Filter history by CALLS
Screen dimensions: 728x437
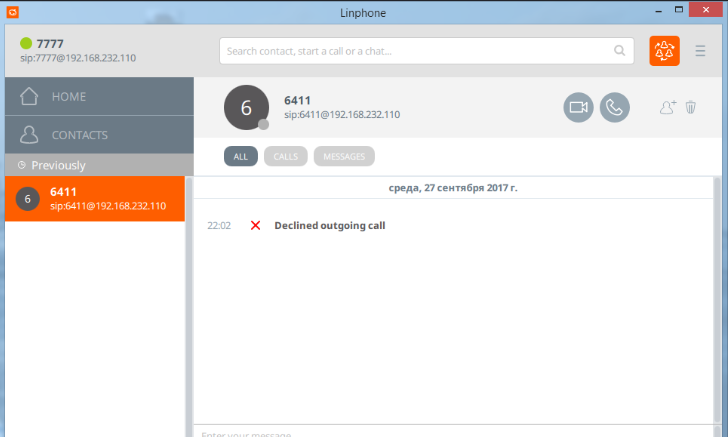(286, 156)
